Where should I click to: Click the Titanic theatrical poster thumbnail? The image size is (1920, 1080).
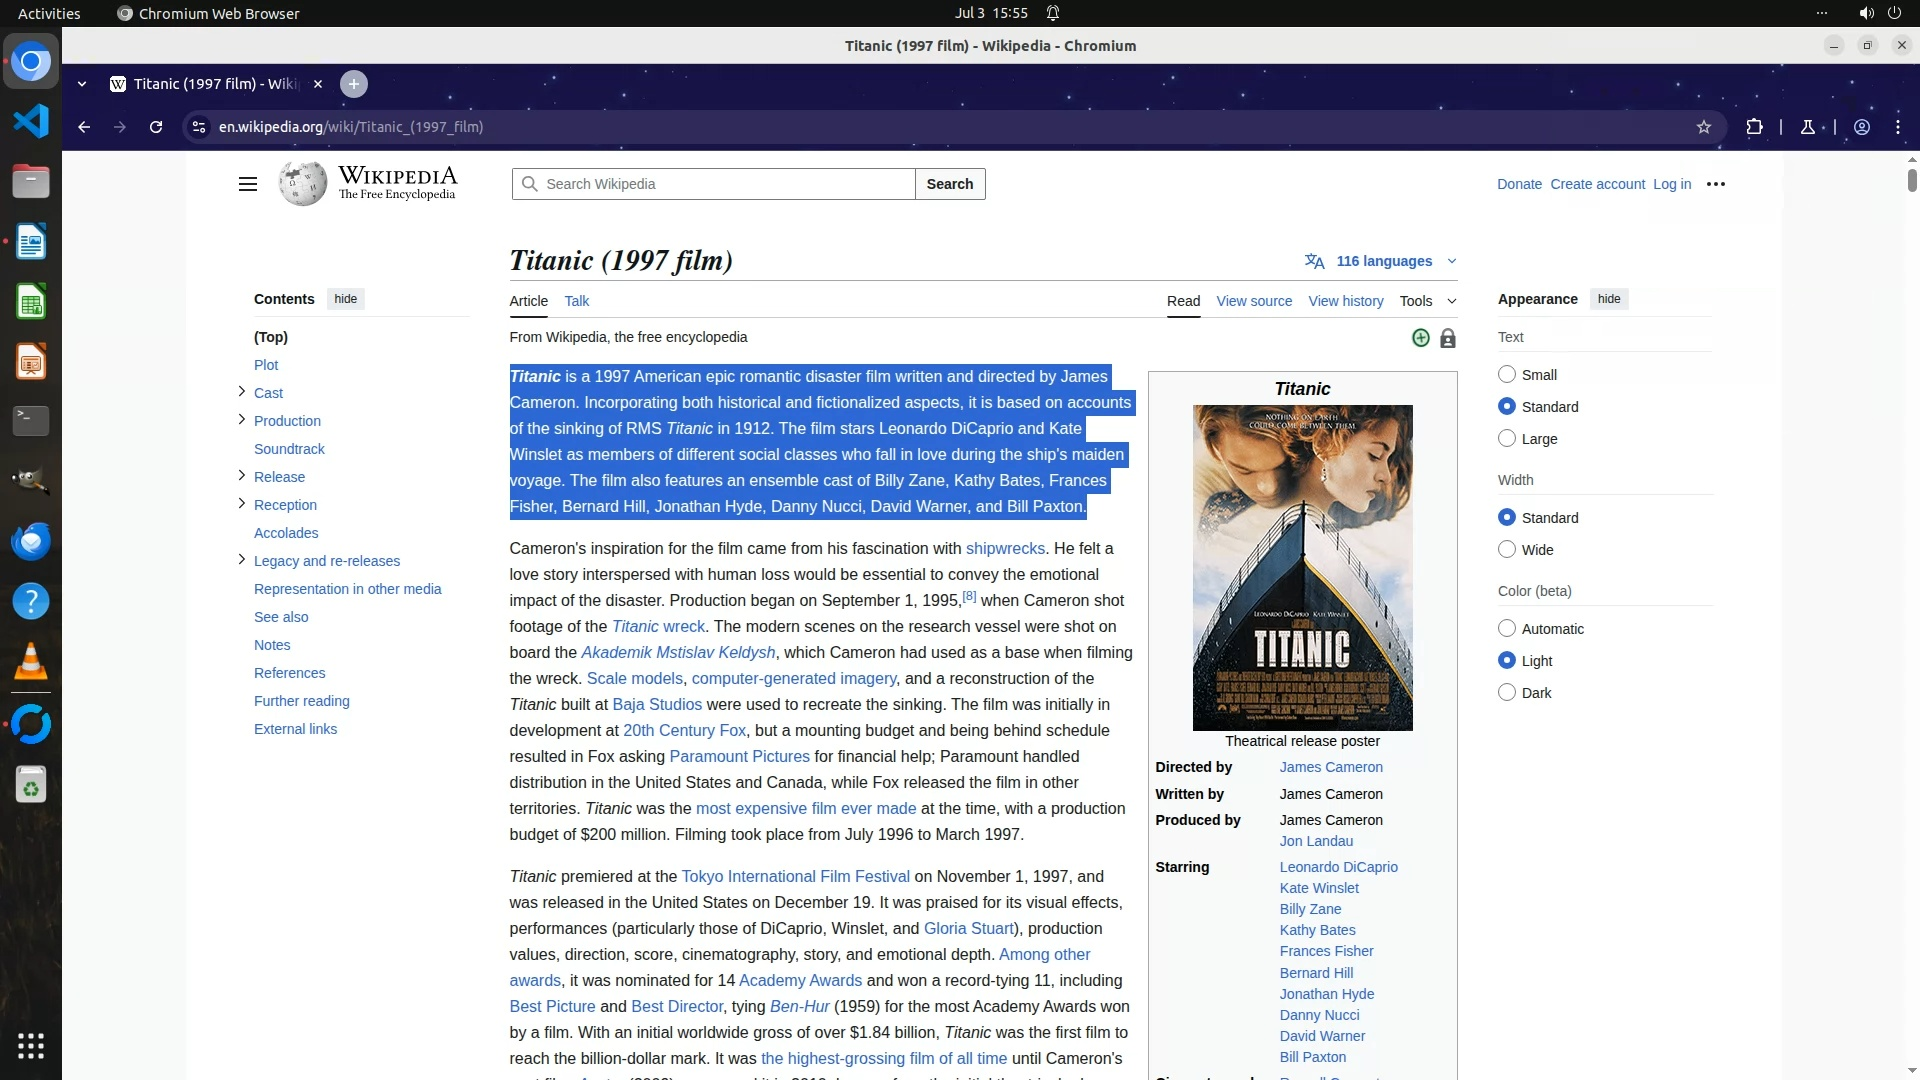point(1302,567)
